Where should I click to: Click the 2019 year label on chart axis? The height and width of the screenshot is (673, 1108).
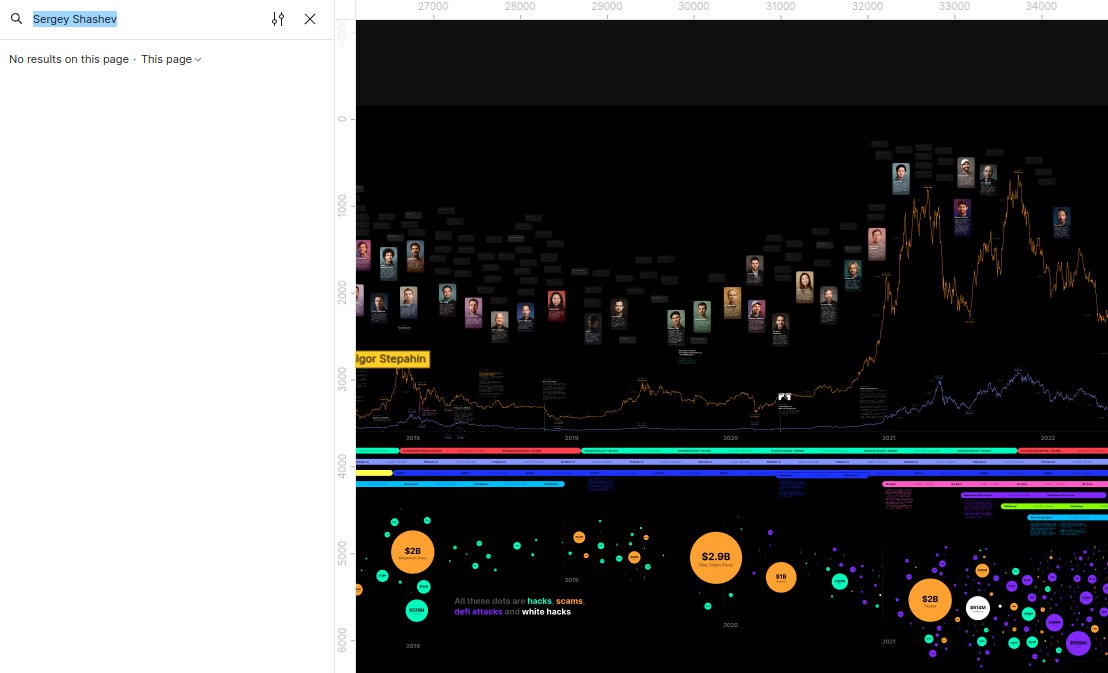pyautogui.click(x=571, y=438)
